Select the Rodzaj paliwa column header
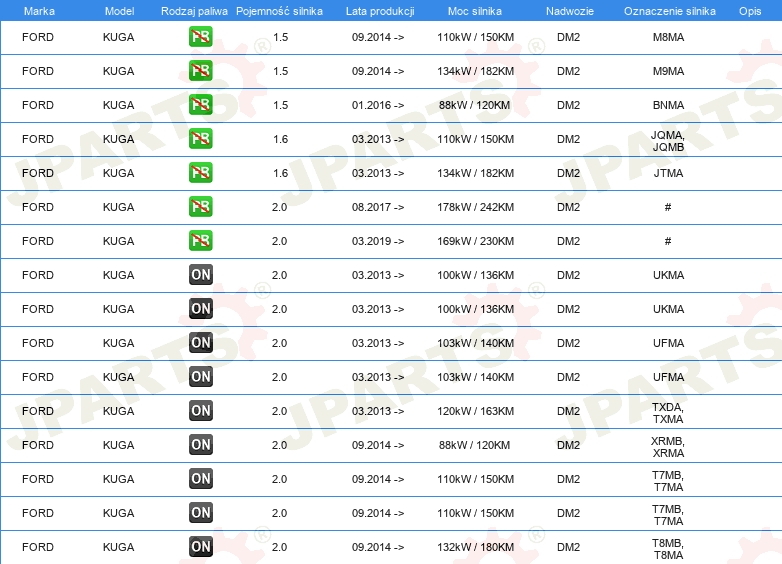 point(194,11)
